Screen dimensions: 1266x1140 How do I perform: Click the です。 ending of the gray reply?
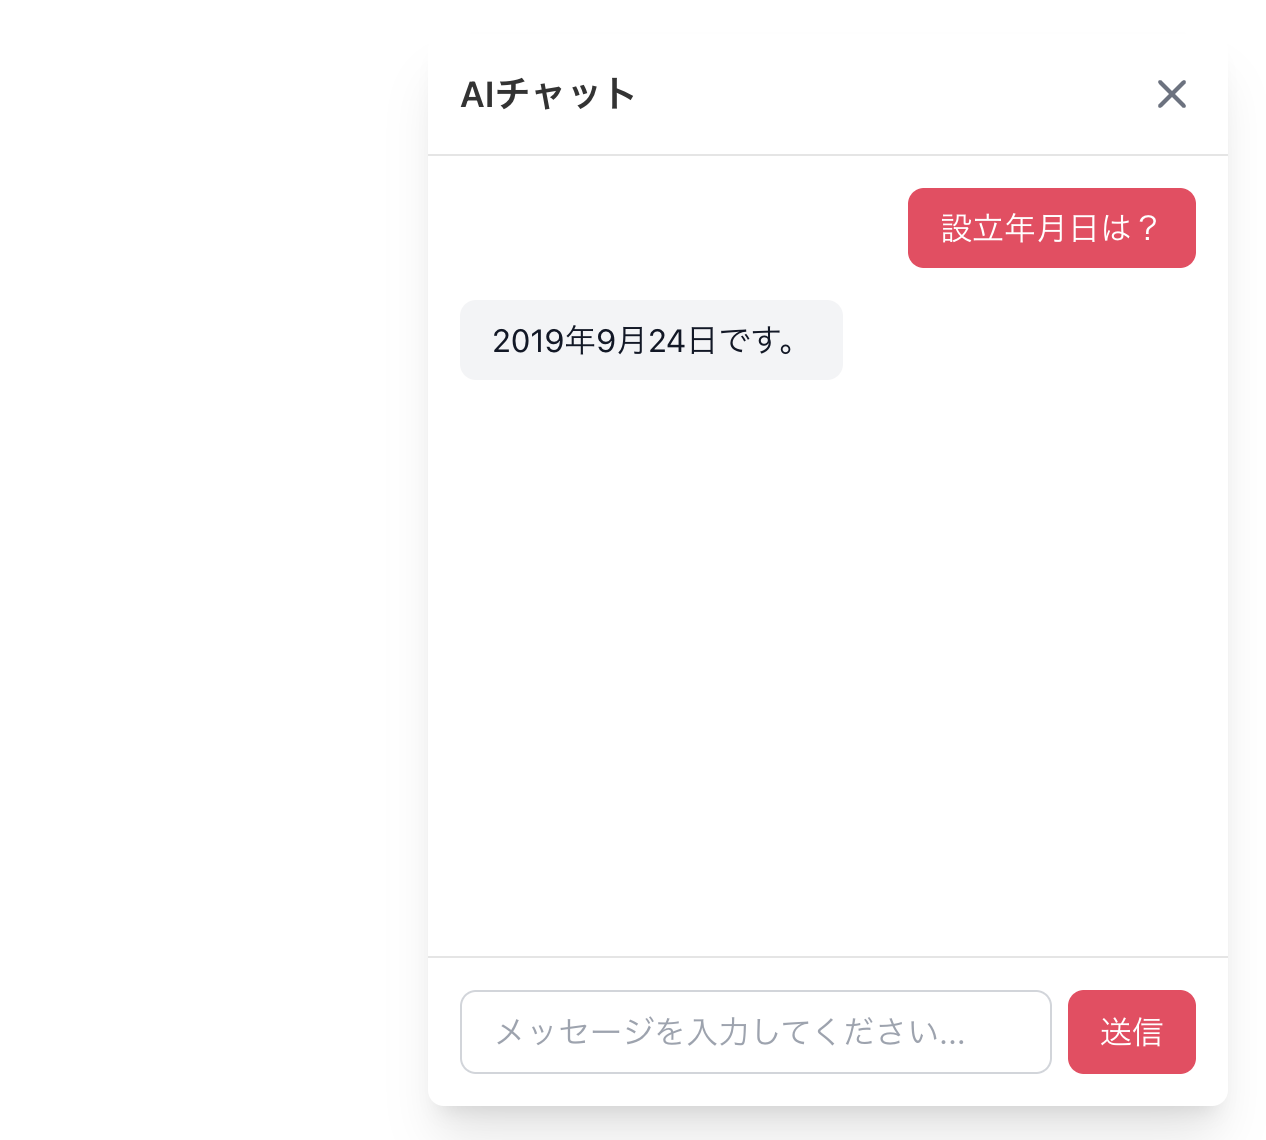tap(759, 341)
